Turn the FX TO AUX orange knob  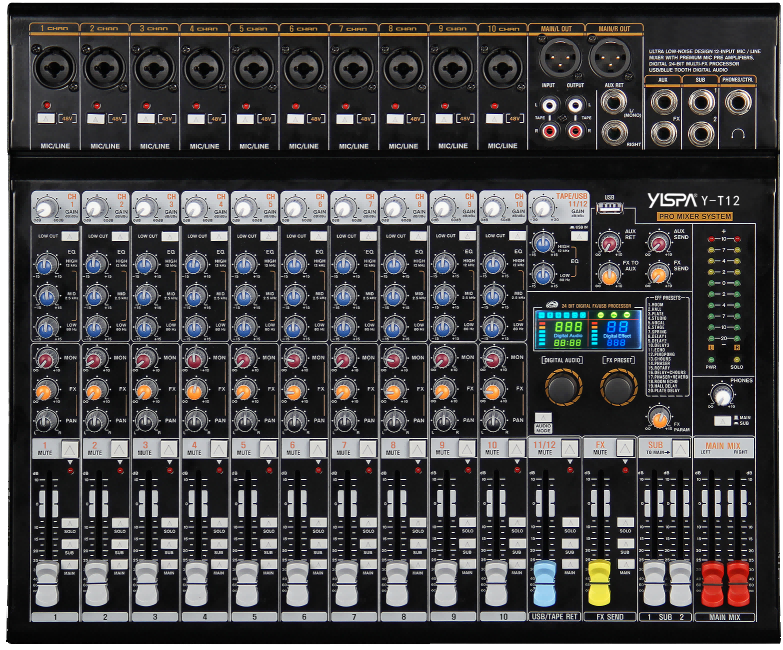pyautogui.click(x=609, y=275)
